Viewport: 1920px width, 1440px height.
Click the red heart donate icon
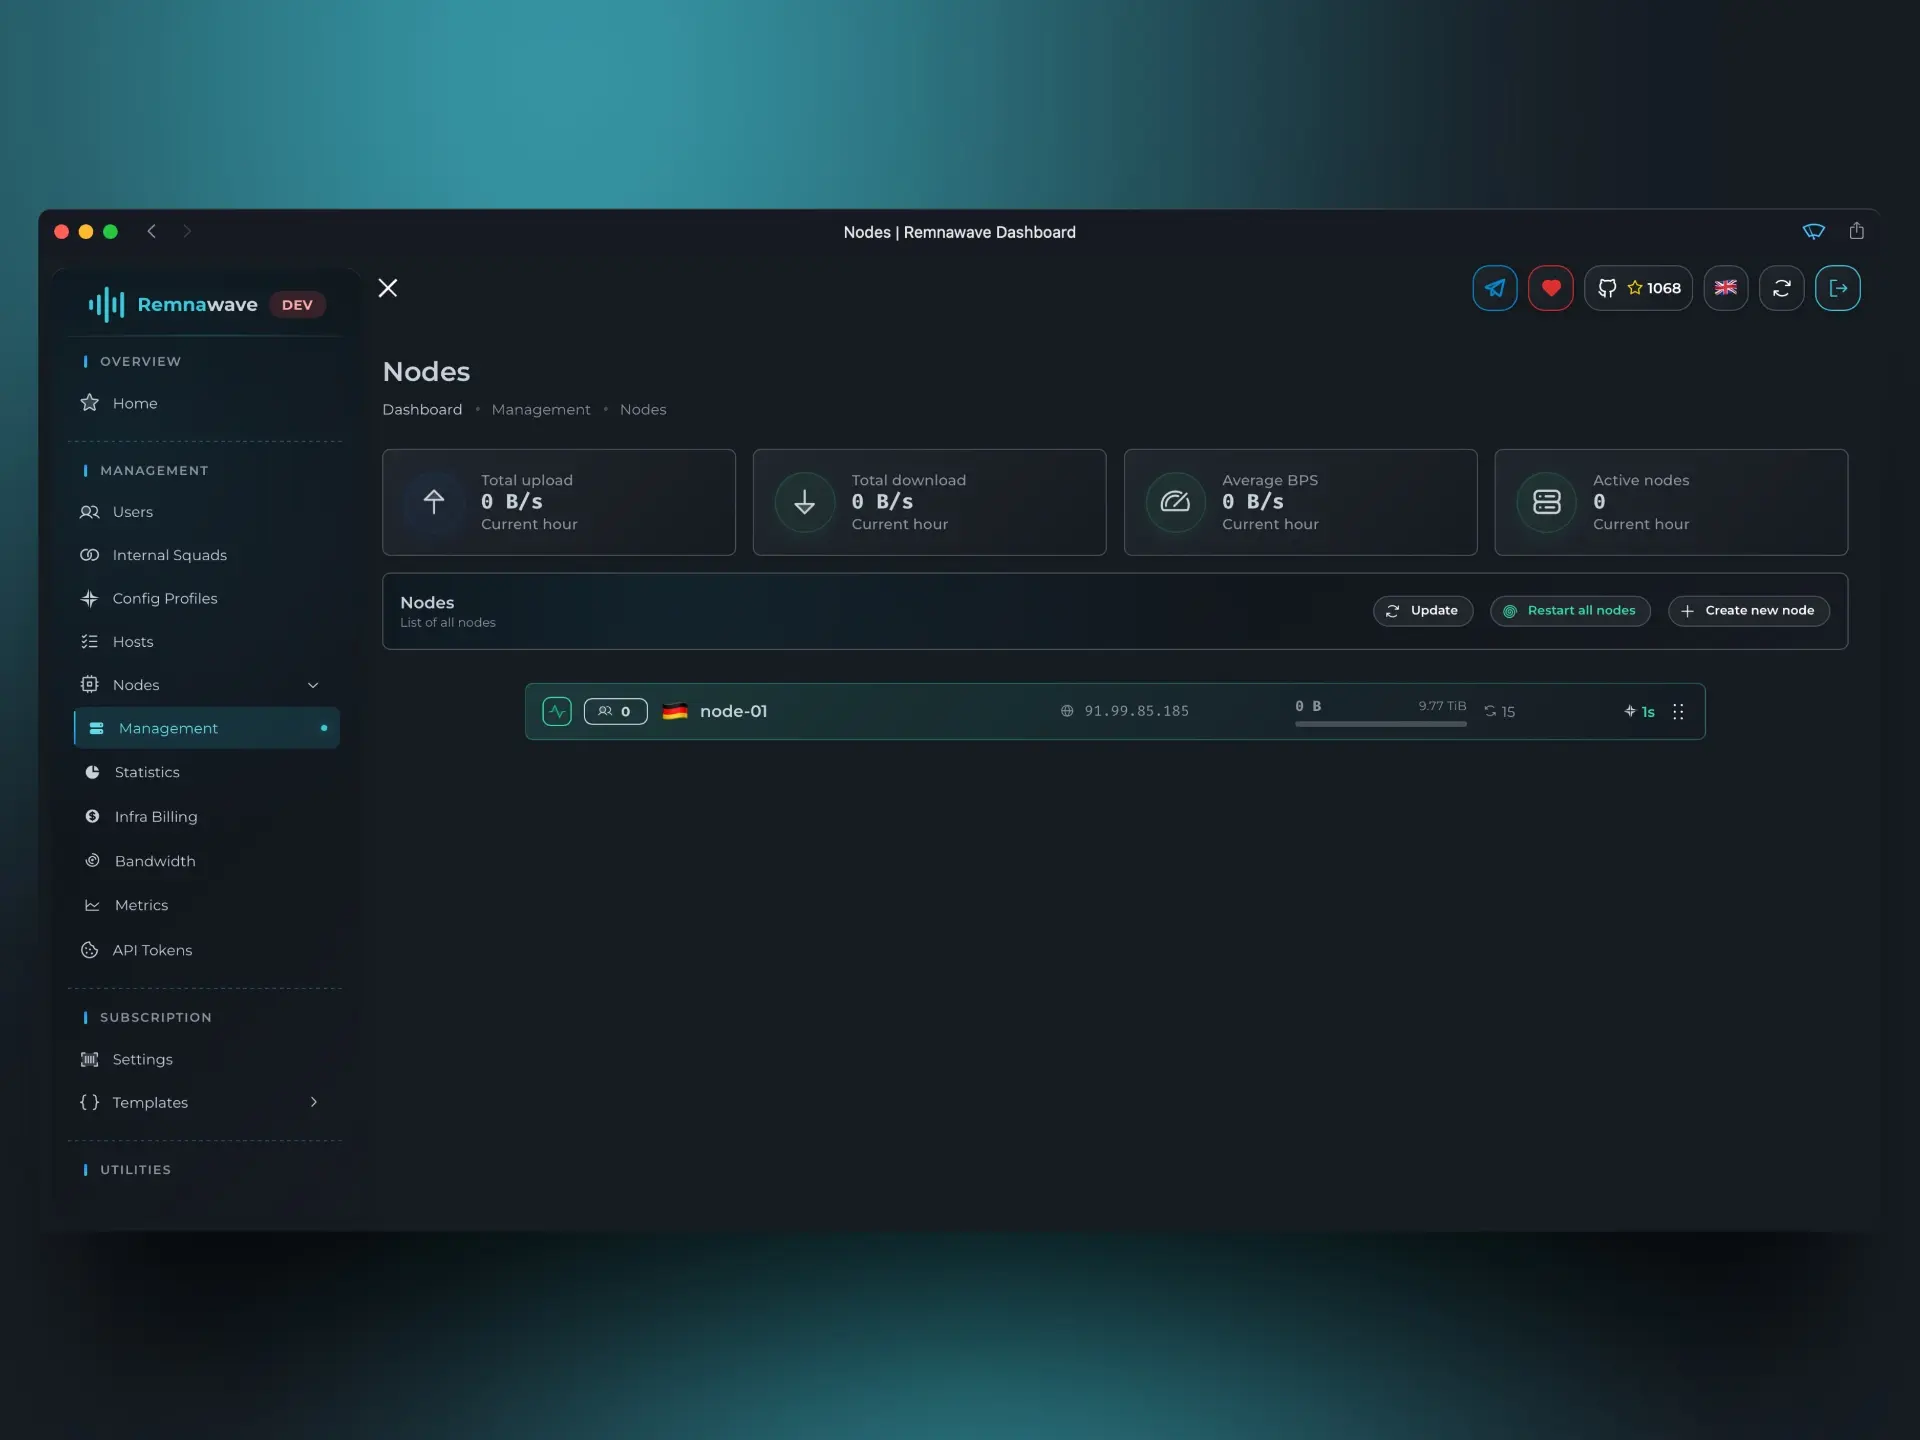(1550, 288)
